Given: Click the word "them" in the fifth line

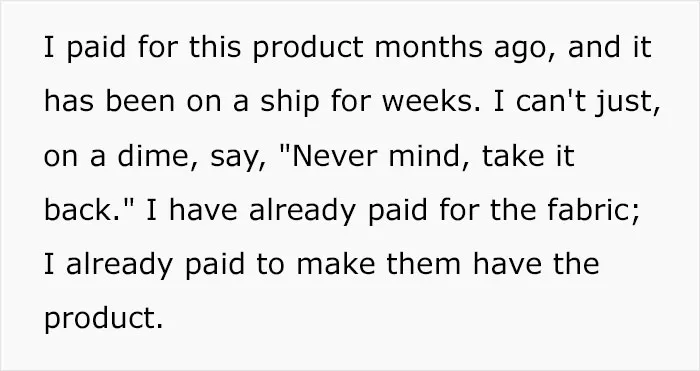Looking at the screenshot, I should coord(424,264).
